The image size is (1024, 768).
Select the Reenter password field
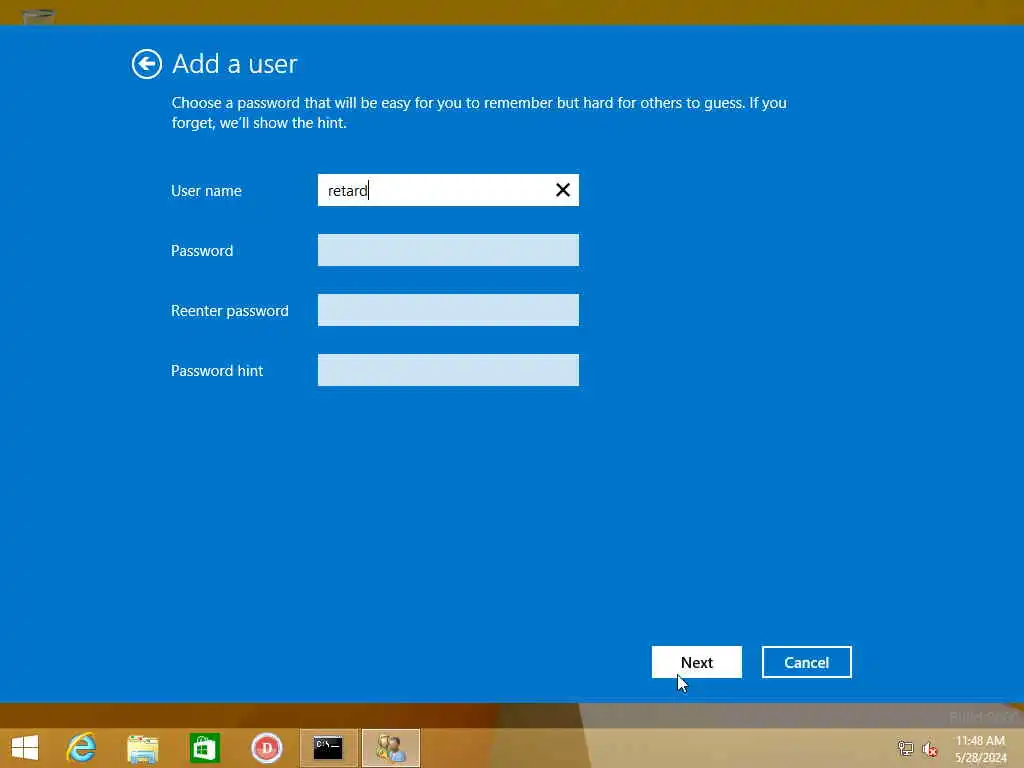(x=448, y=310)
